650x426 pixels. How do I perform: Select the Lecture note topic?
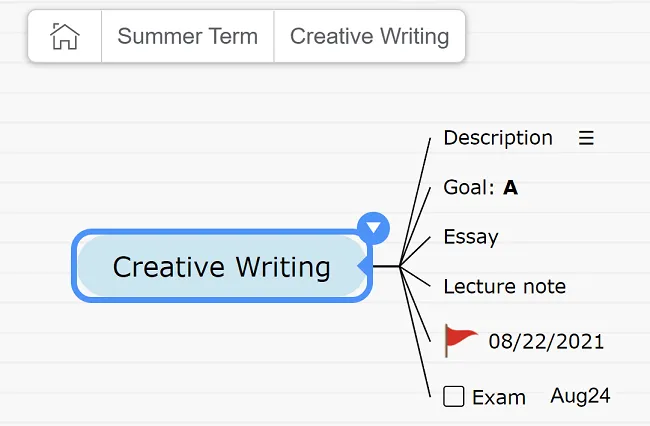pyautogui.click(x=504, y=286)
